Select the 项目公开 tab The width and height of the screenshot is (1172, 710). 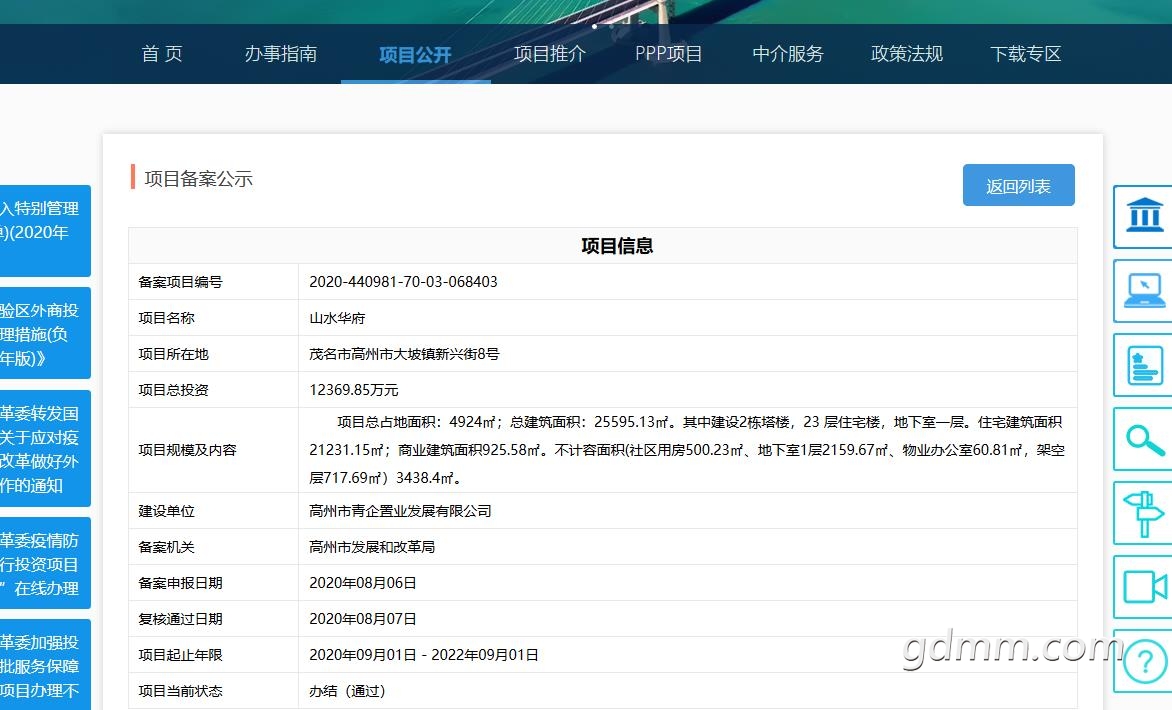[x=416, y=55]
